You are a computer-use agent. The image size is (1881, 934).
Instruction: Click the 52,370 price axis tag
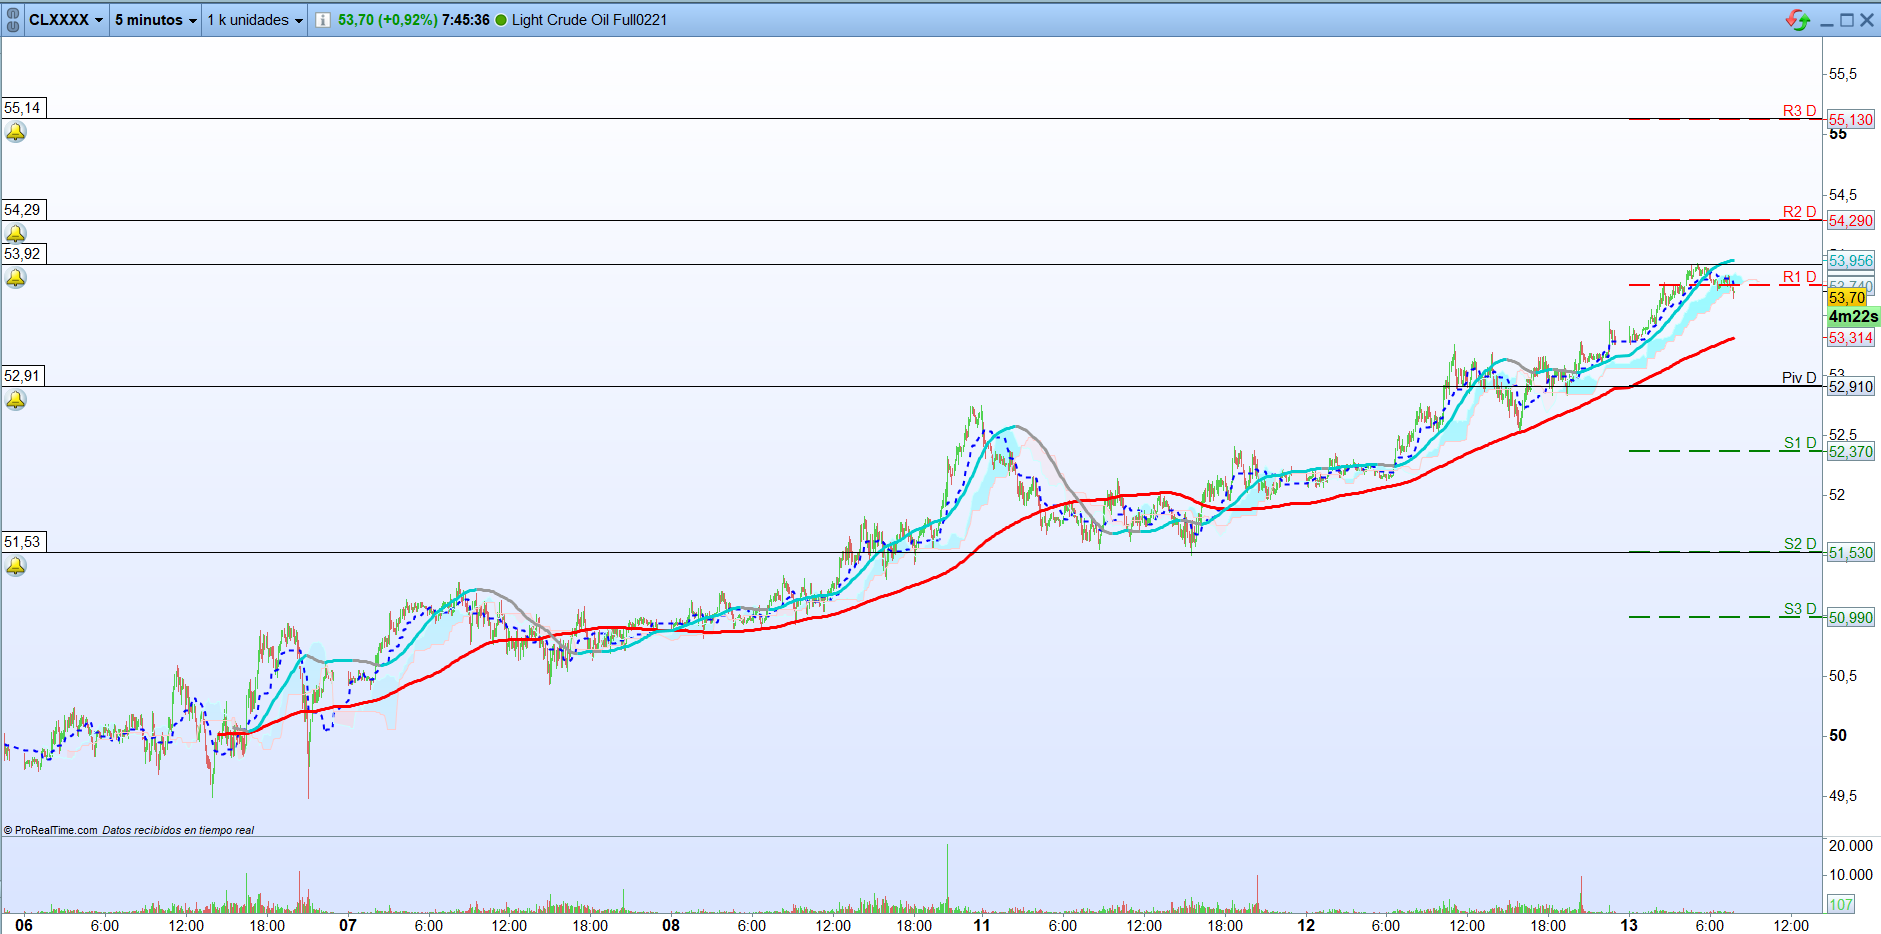(x=1850, y=452)
